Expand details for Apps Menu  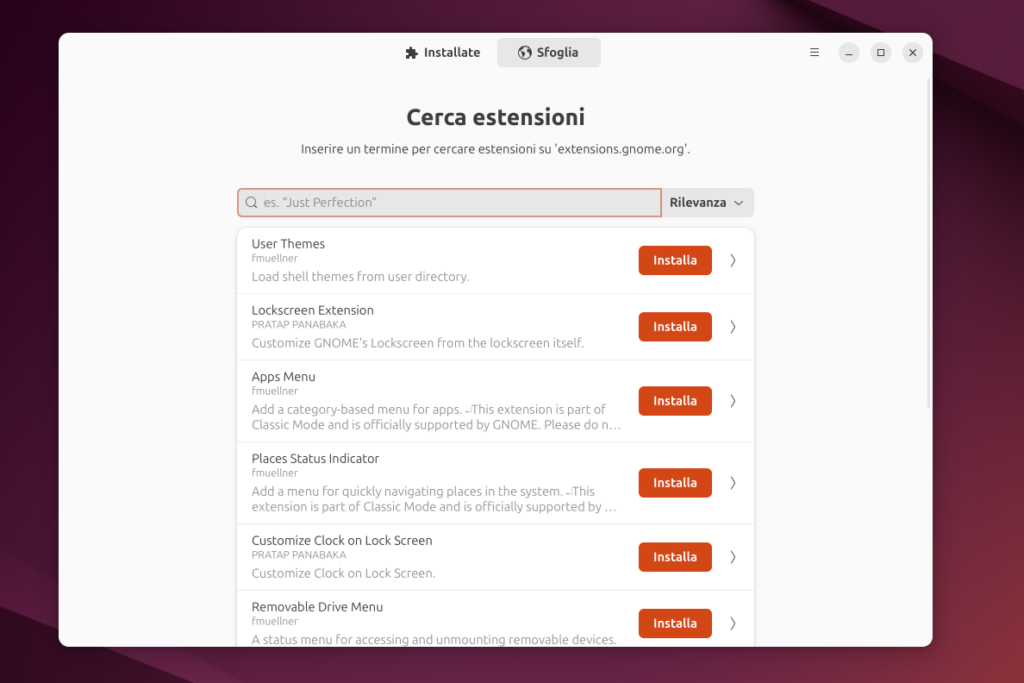click(733, 401)
